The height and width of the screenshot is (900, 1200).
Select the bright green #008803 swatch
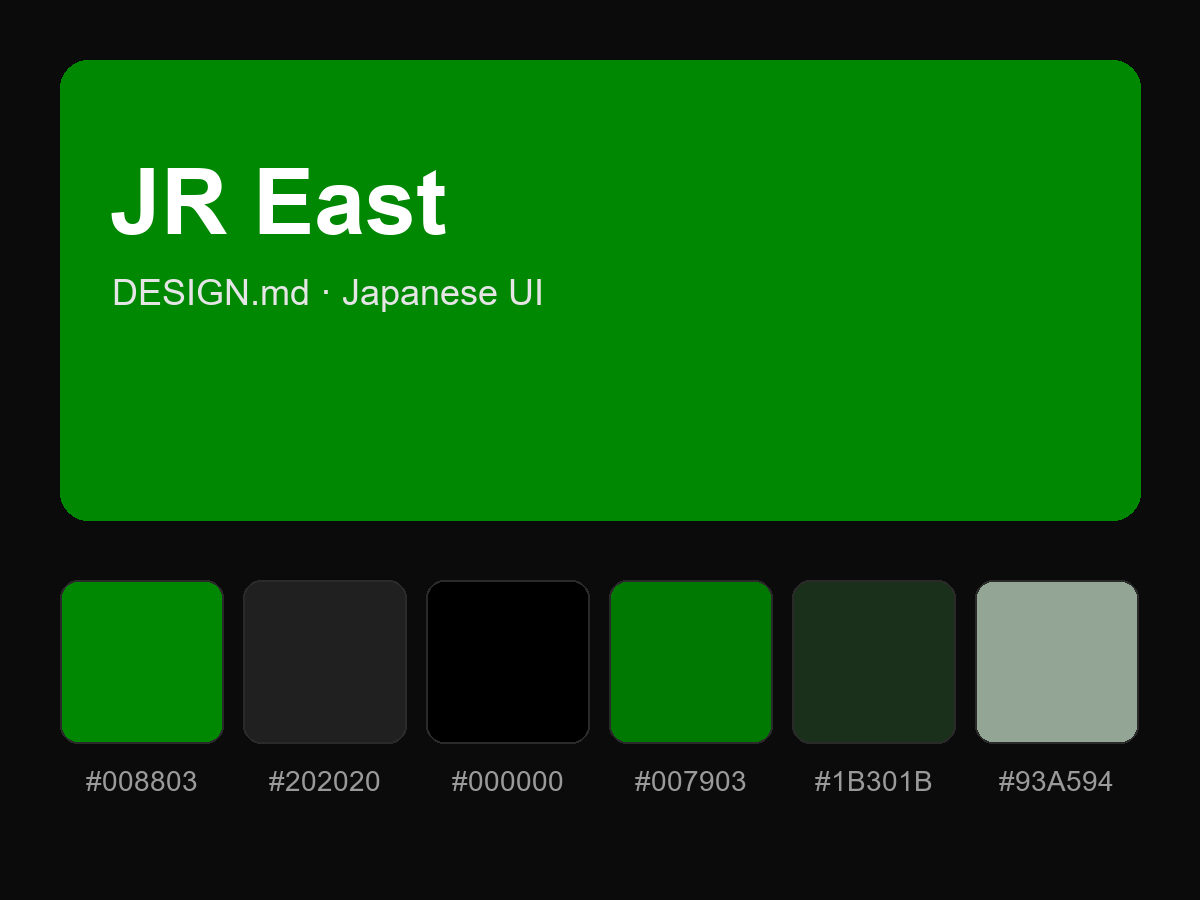coord(142,662)
